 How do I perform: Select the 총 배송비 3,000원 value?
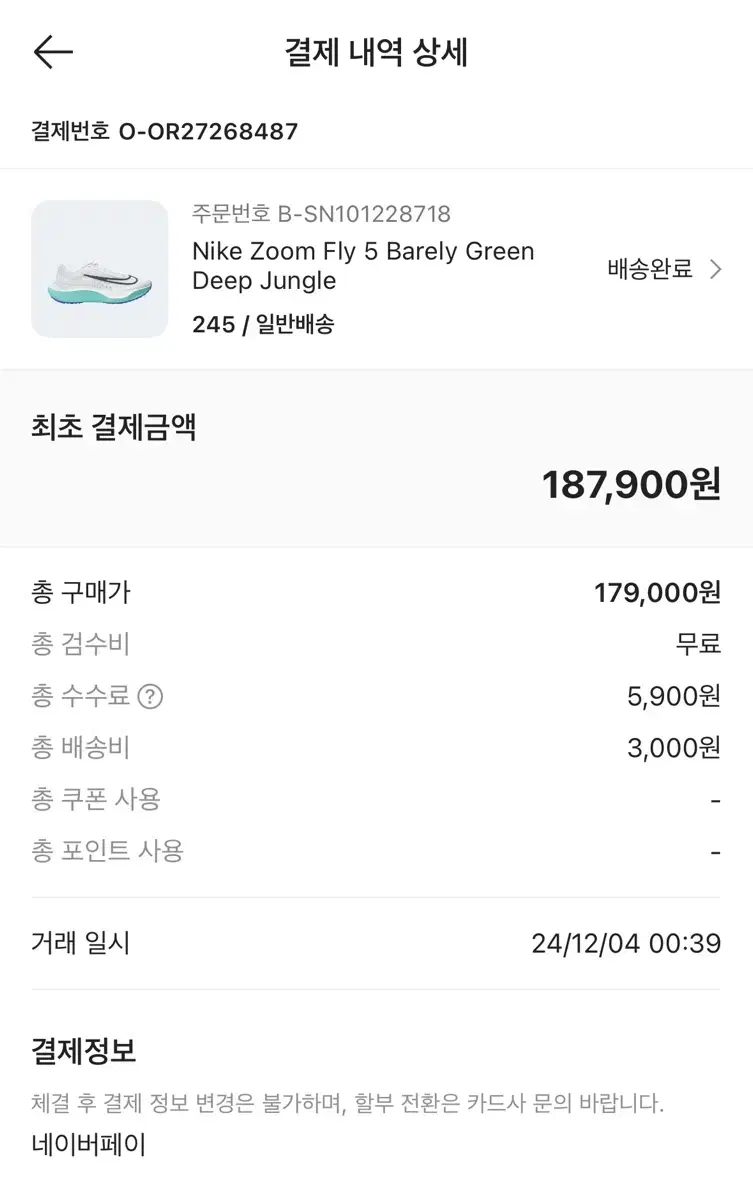point(674,748)
